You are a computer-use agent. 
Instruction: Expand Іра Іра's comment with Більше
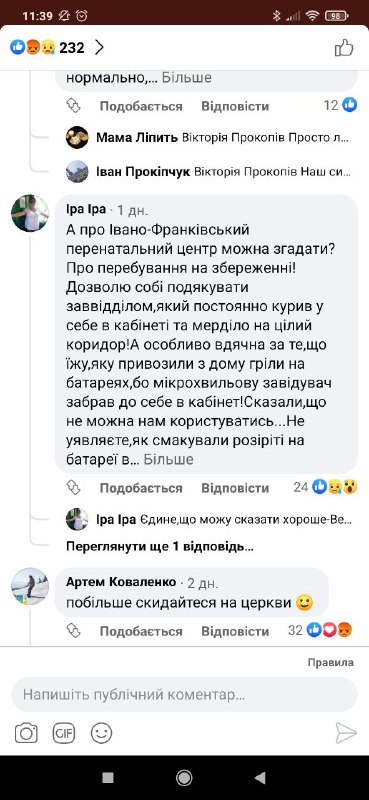click(168, 459)
